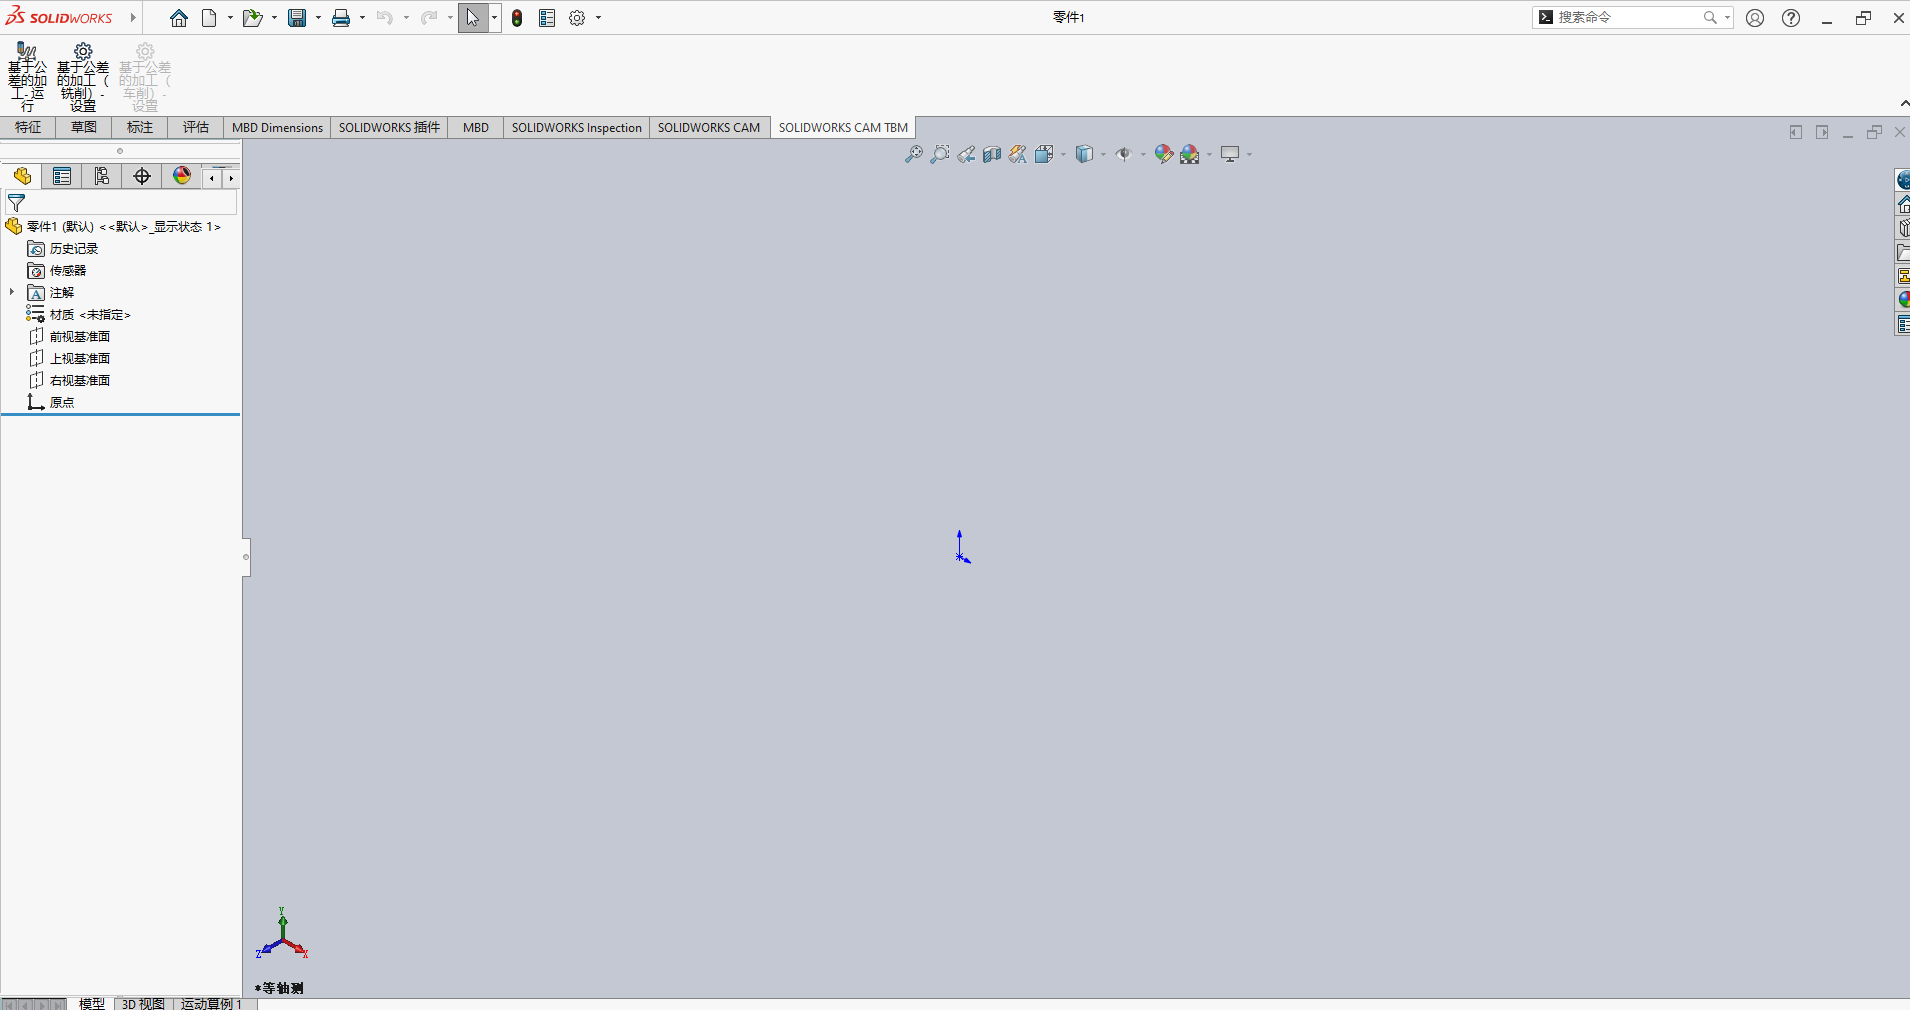The height and width of the screenshot is (1010, 1910).
Task: Select the Zoom to Area tool
Action: [x=940, y=154]
